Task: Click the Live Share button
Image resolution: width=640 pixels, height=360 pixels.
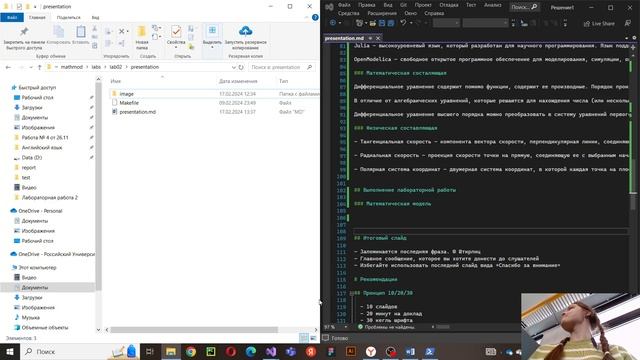Action: pos(599,23)
